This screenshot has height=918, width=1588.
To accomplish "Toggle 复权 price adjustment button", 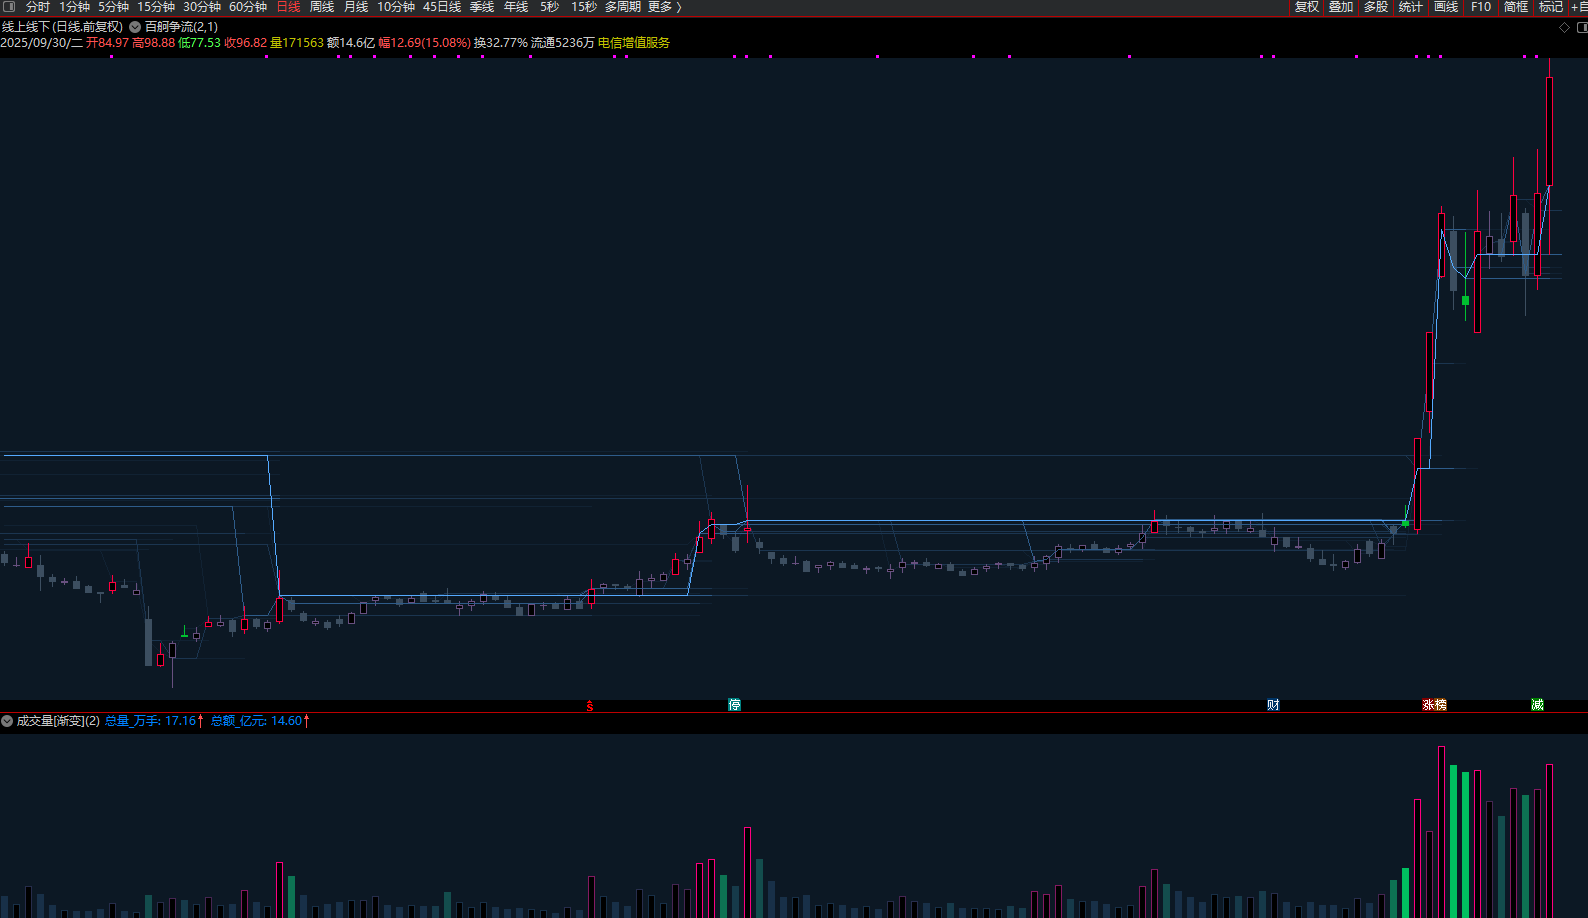I will [1306, 7].
